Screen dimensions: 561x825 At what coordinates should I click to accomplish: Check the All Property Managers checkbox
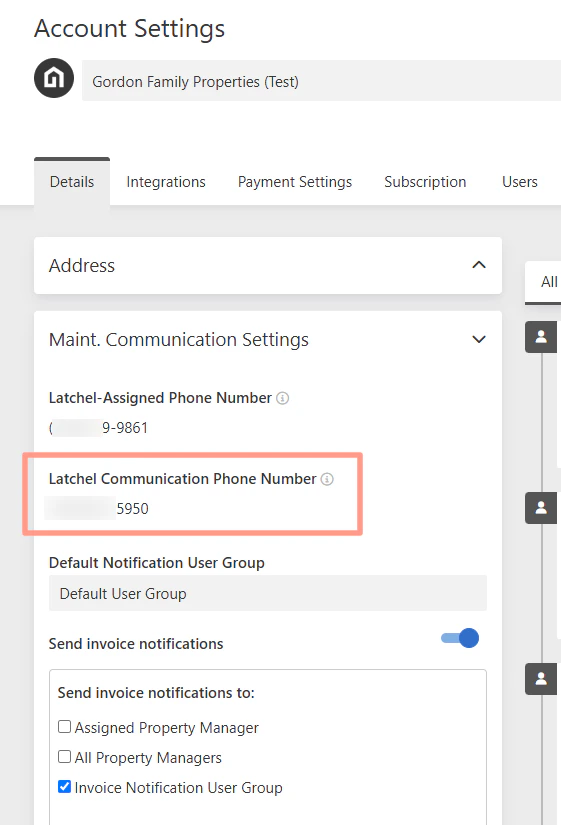(64, 757)
